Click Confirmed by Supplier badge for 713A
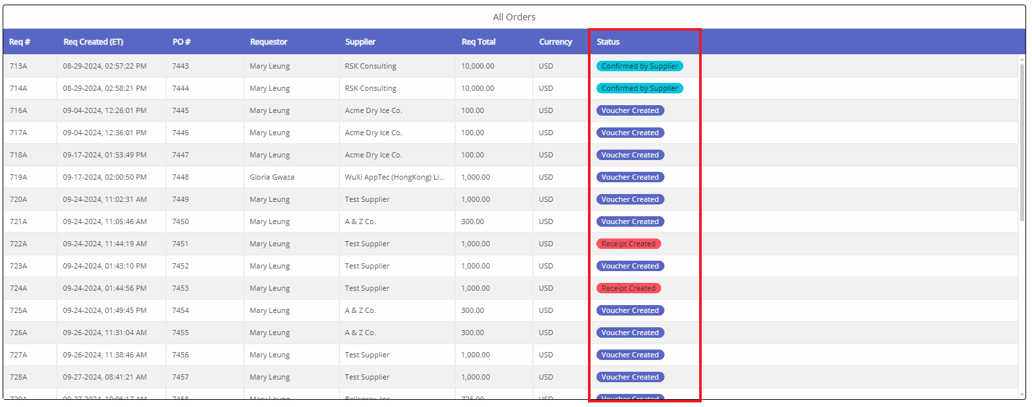Viewport: 1032px width, 407px height. (x=640, y=66)
